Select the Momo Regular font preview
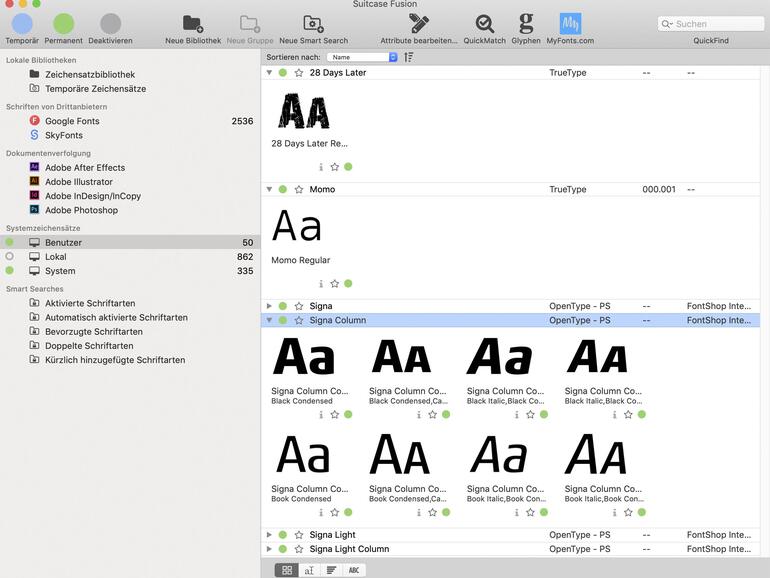 coord(297,228)
